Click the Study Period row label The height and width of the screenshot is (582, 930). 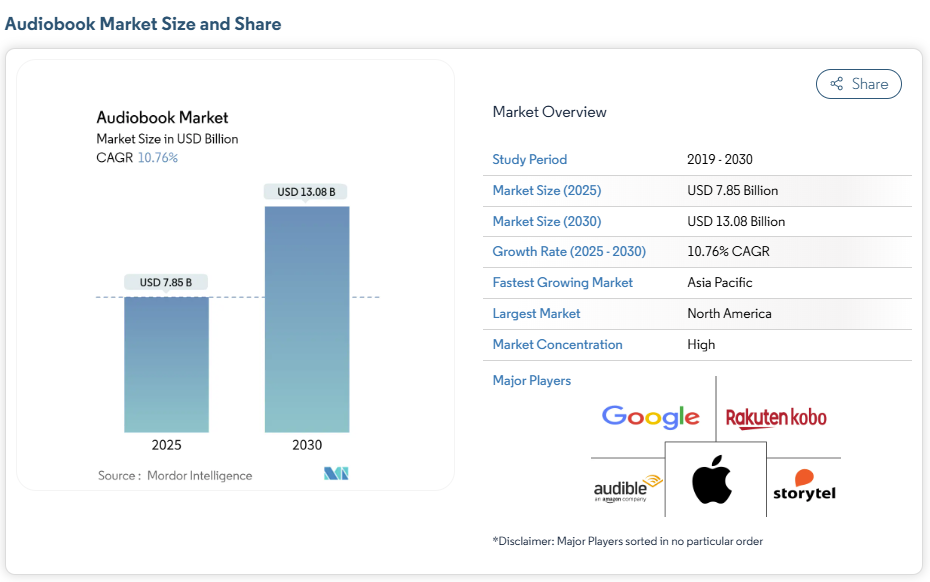(529, 159)
